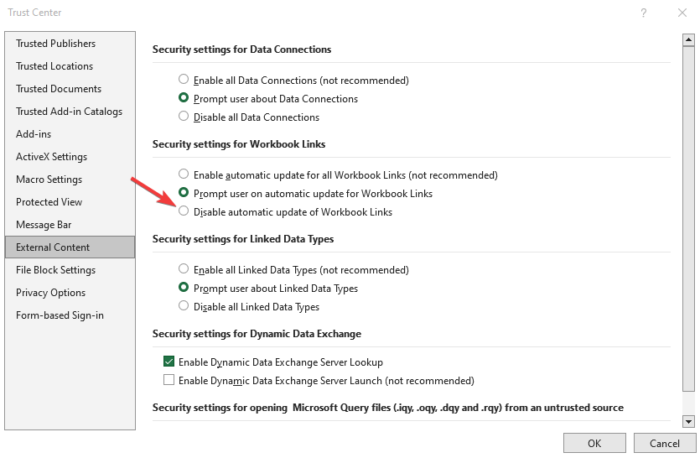Image resolution: width=700 pixels, height=458 pixels.
Task: Choose Disable automatic update of Workbook Links
Action: pos(183,212)
